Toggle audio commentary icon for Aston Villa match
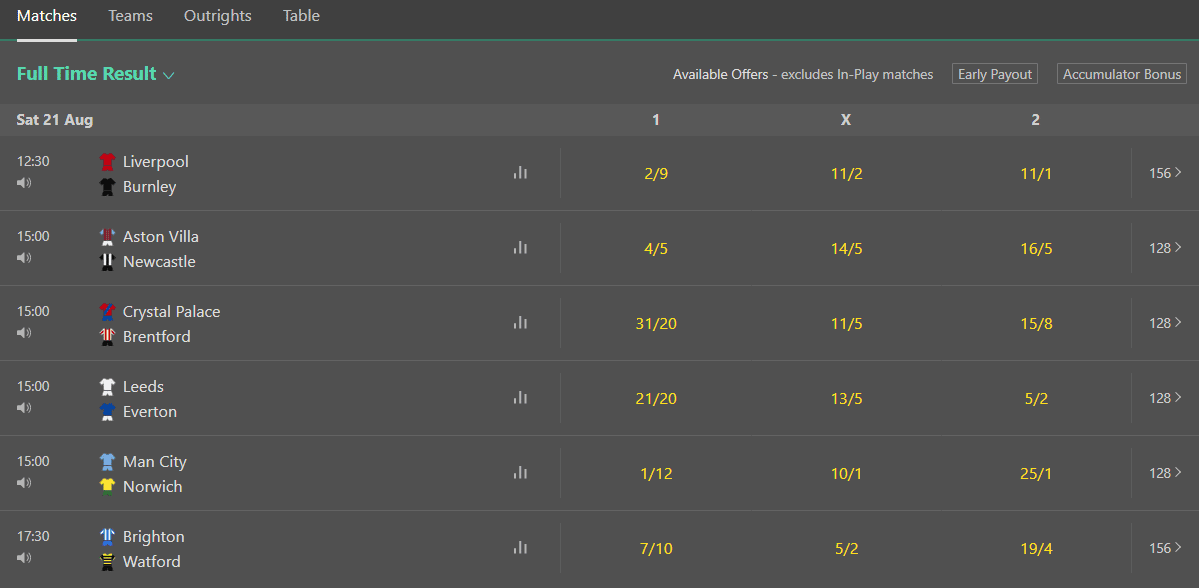 (24, 258)
